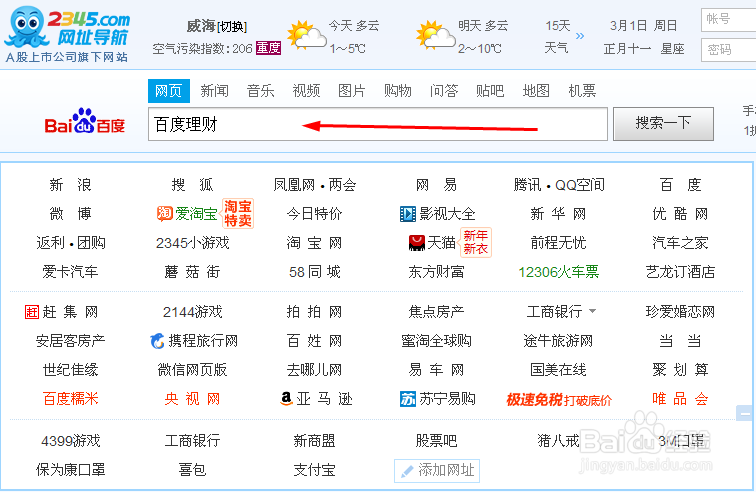Click the 添加网址 button

pyautogui.click(x=437, y=470)
